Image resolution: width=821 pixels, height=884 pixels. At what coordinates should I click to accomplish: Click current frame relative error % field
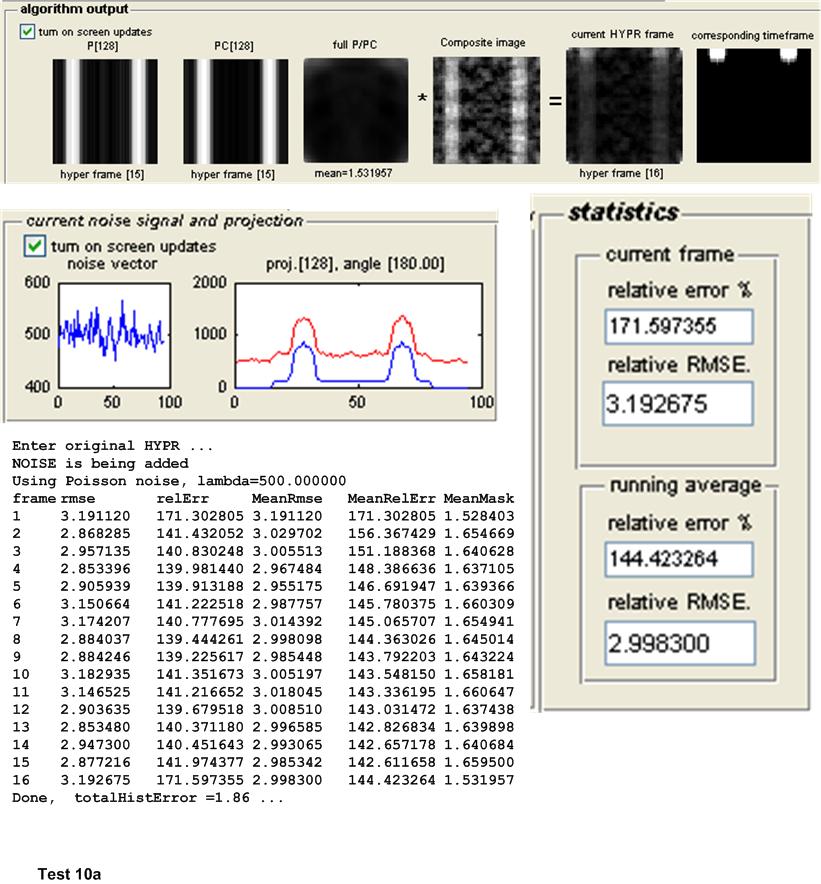(678, 326)
